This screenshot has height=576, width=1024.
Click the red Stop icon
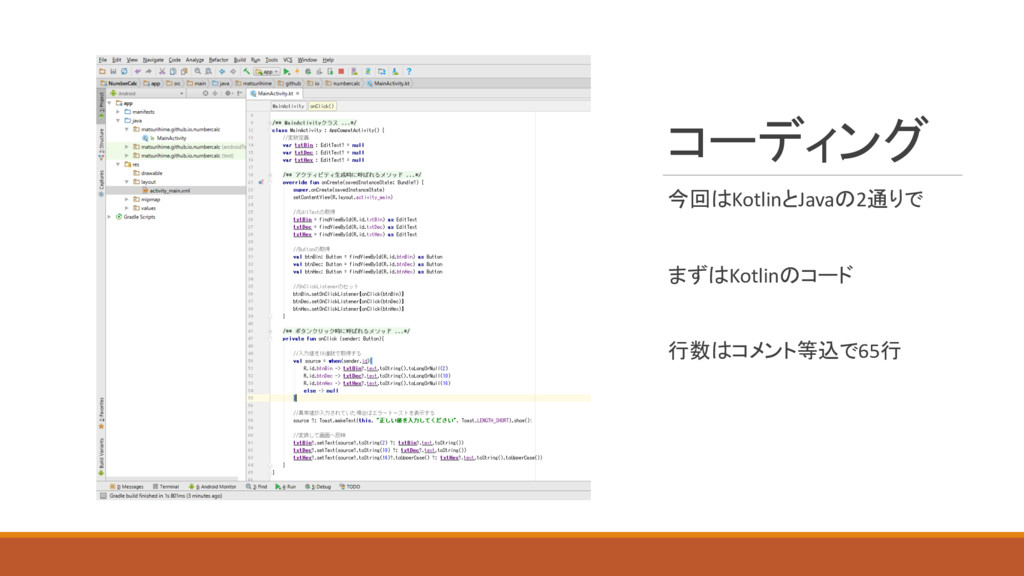(341, 71)
